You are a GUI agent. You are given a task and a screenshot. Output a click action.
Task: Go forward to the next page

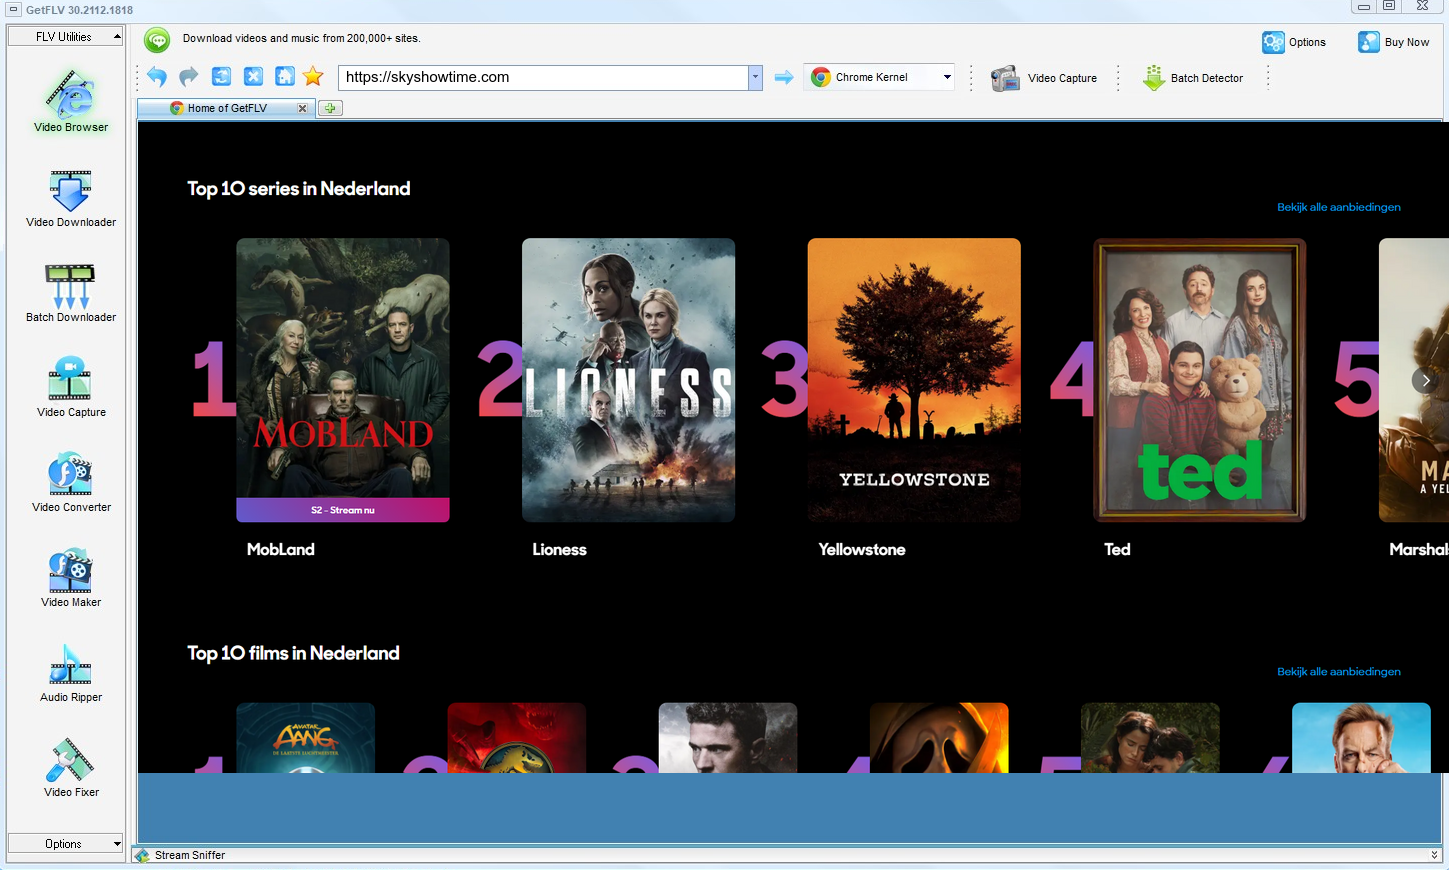pos(189,77)
